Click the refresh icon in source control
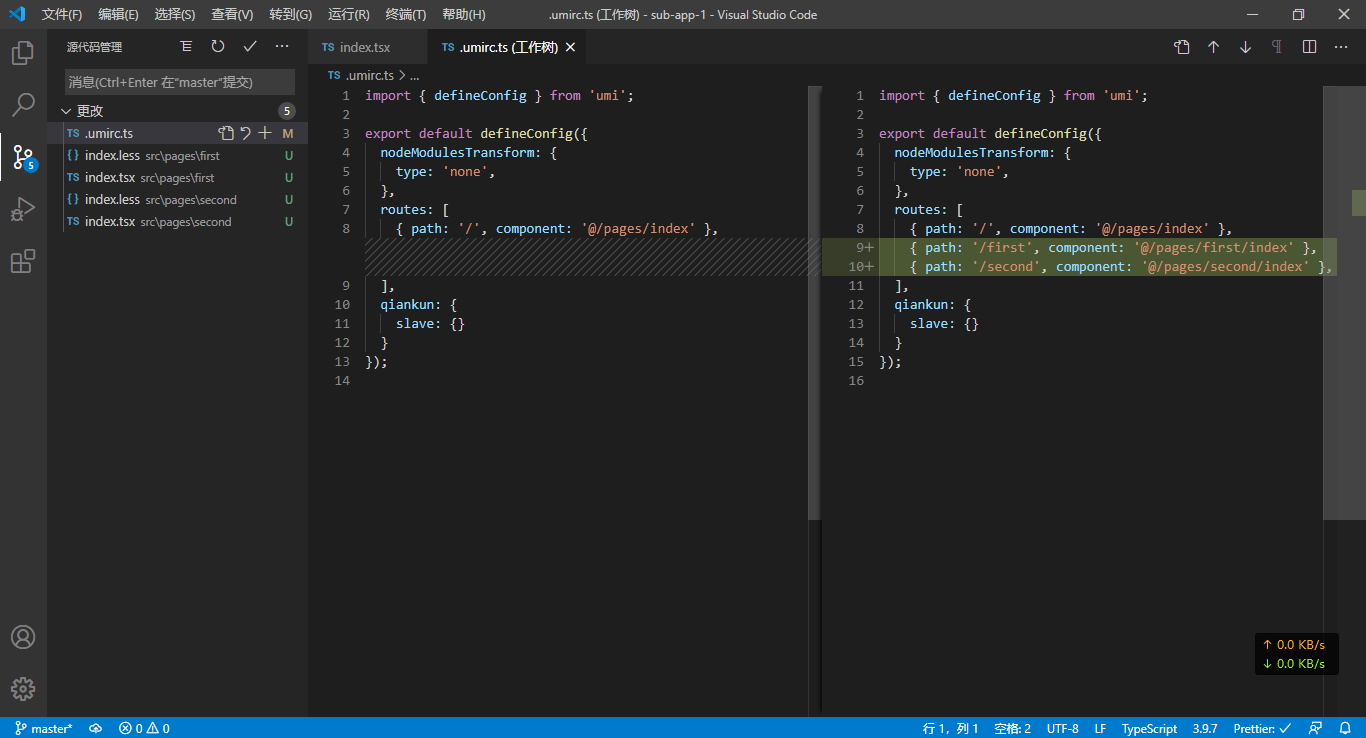Image resolution: width=1366 pixels, height=738 pixels. point(218,47)
